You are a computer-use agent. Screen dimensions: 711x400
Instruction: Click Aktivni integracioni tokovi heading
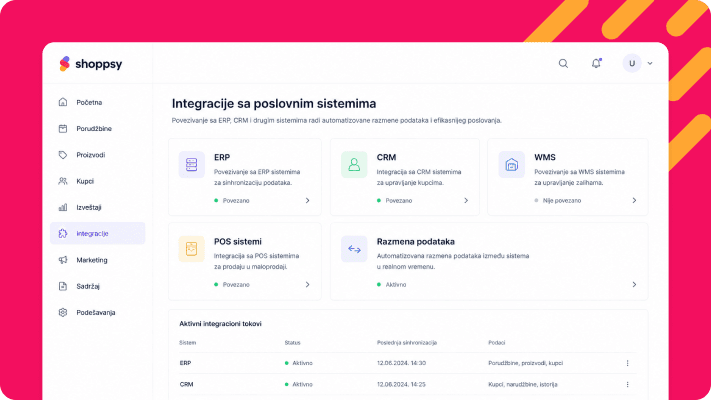click(x=220, y=324)
